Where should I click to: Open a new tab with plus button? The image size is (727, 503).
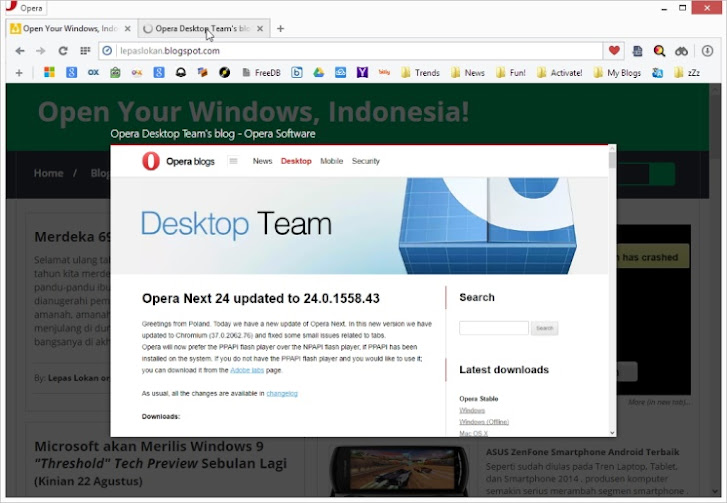280,29
